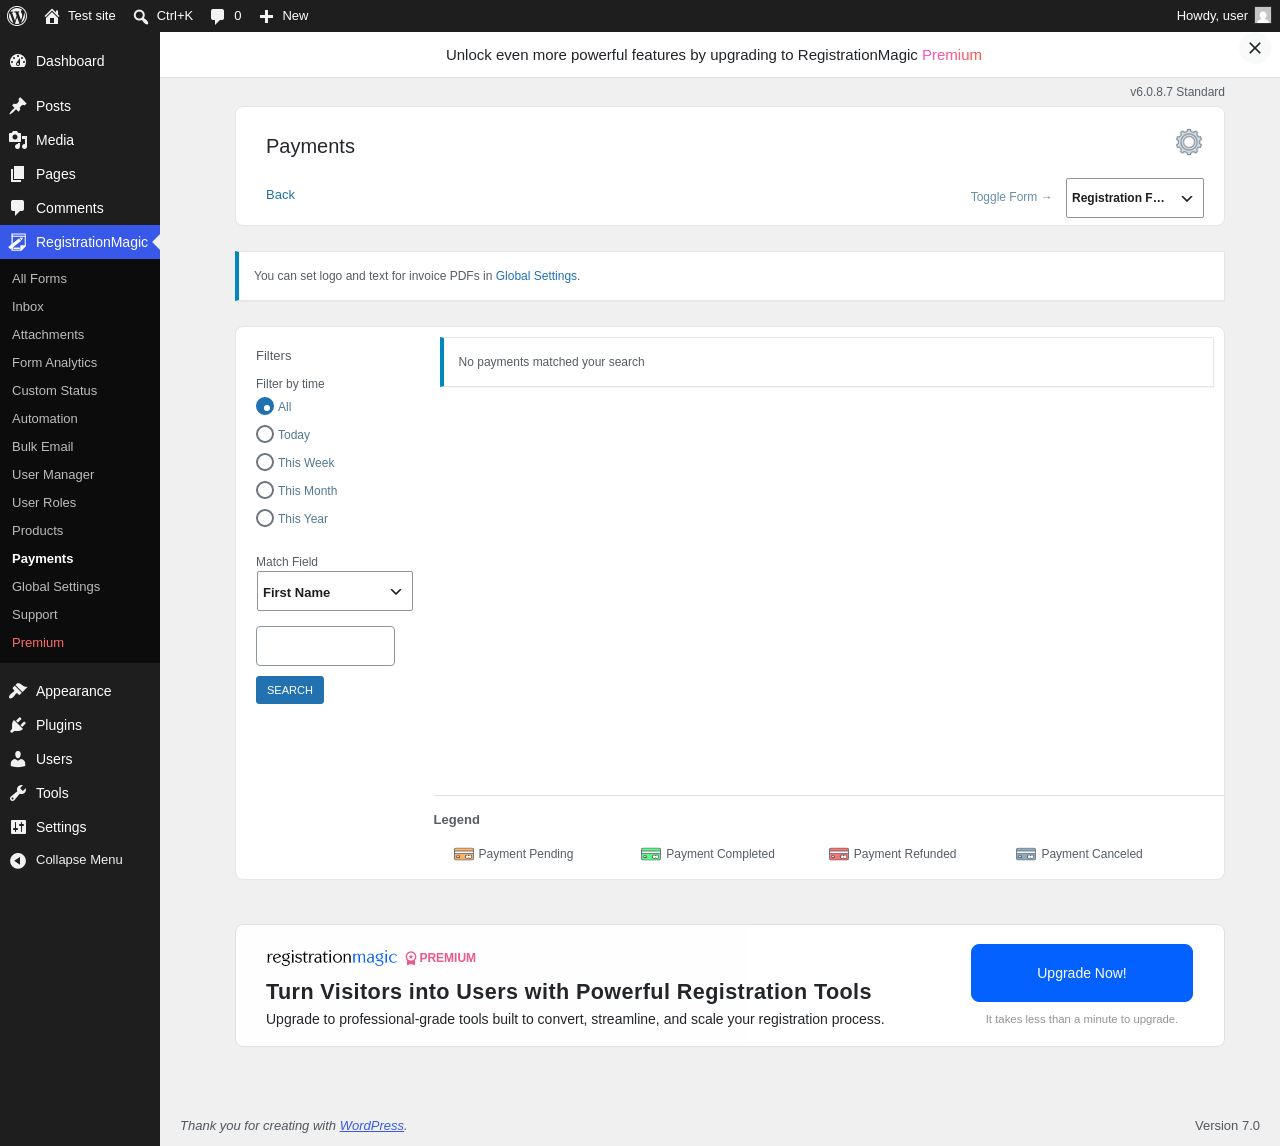Open Plugins from the sidebar icon
Screen dimensions: 1280x1146
click(18, 725)
